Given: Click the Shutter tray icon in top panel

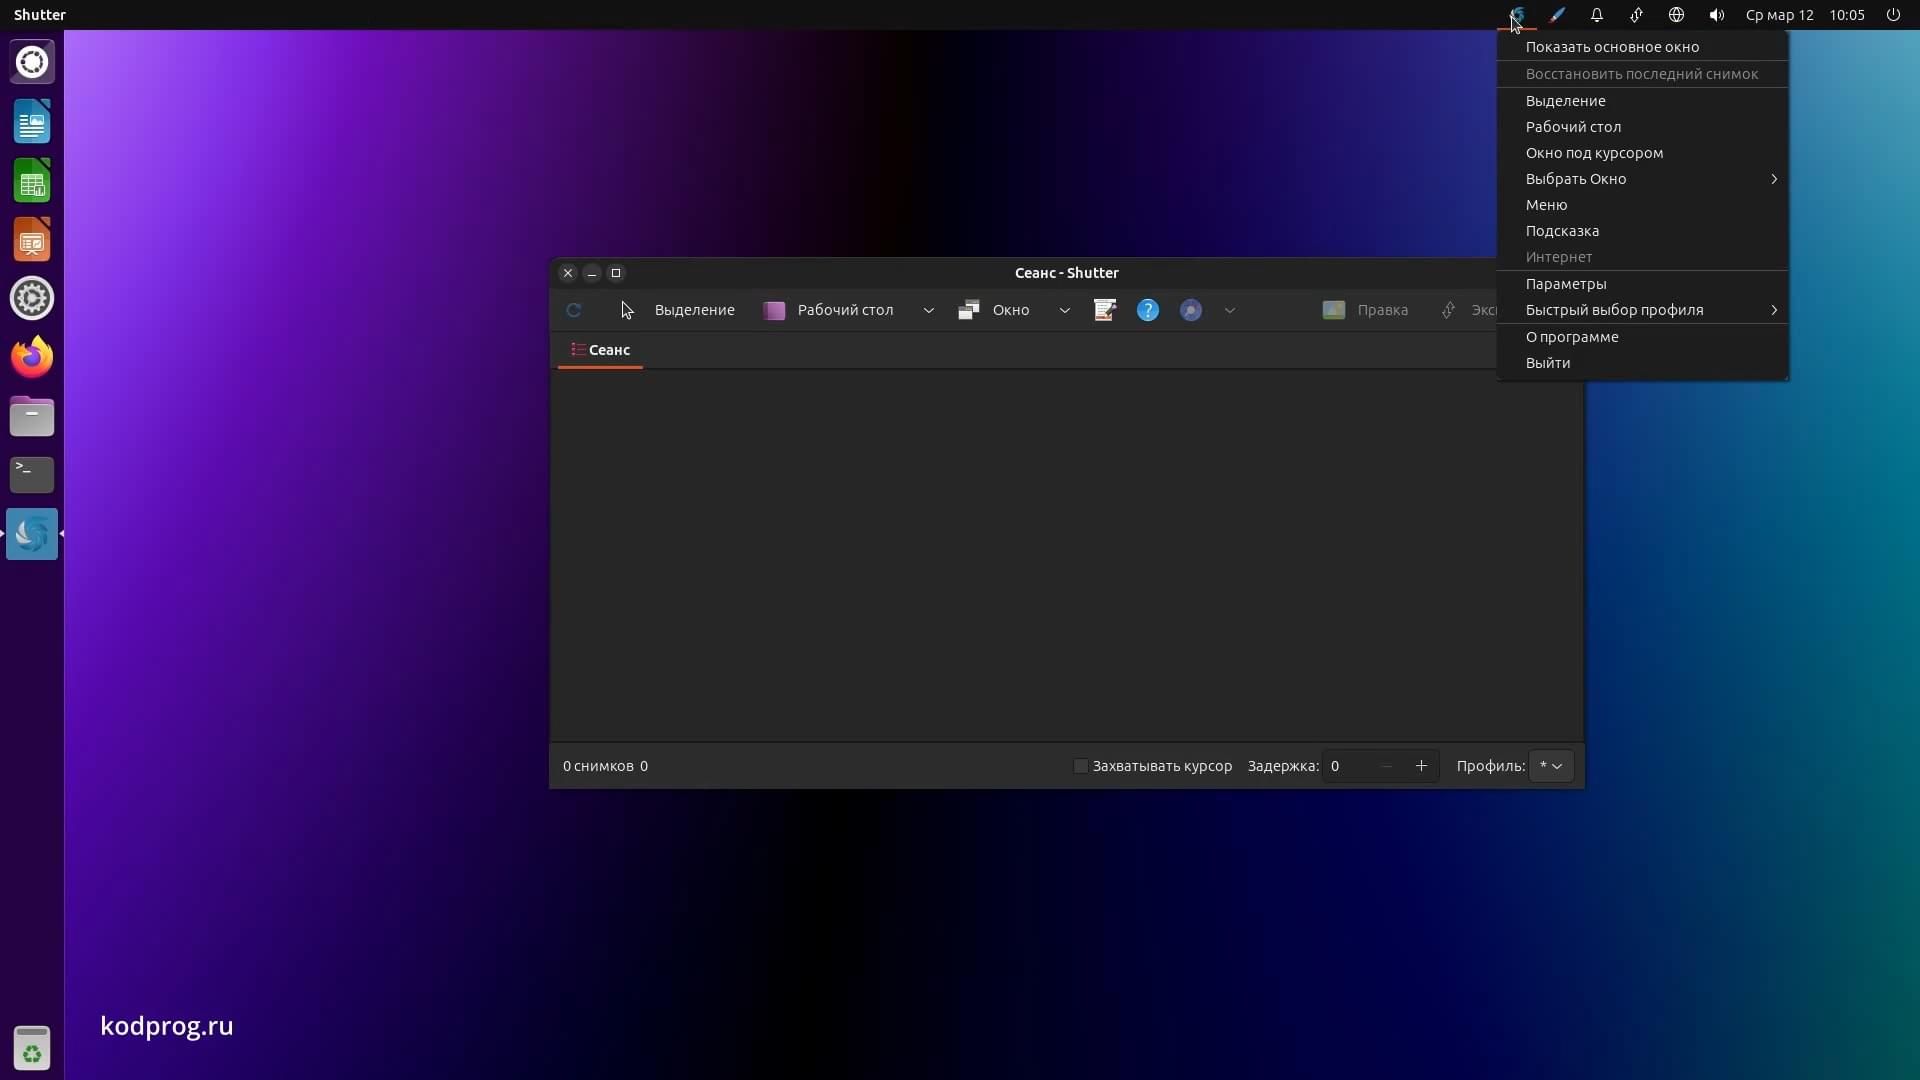Looking at the screenshot, I should [1517, 15].
